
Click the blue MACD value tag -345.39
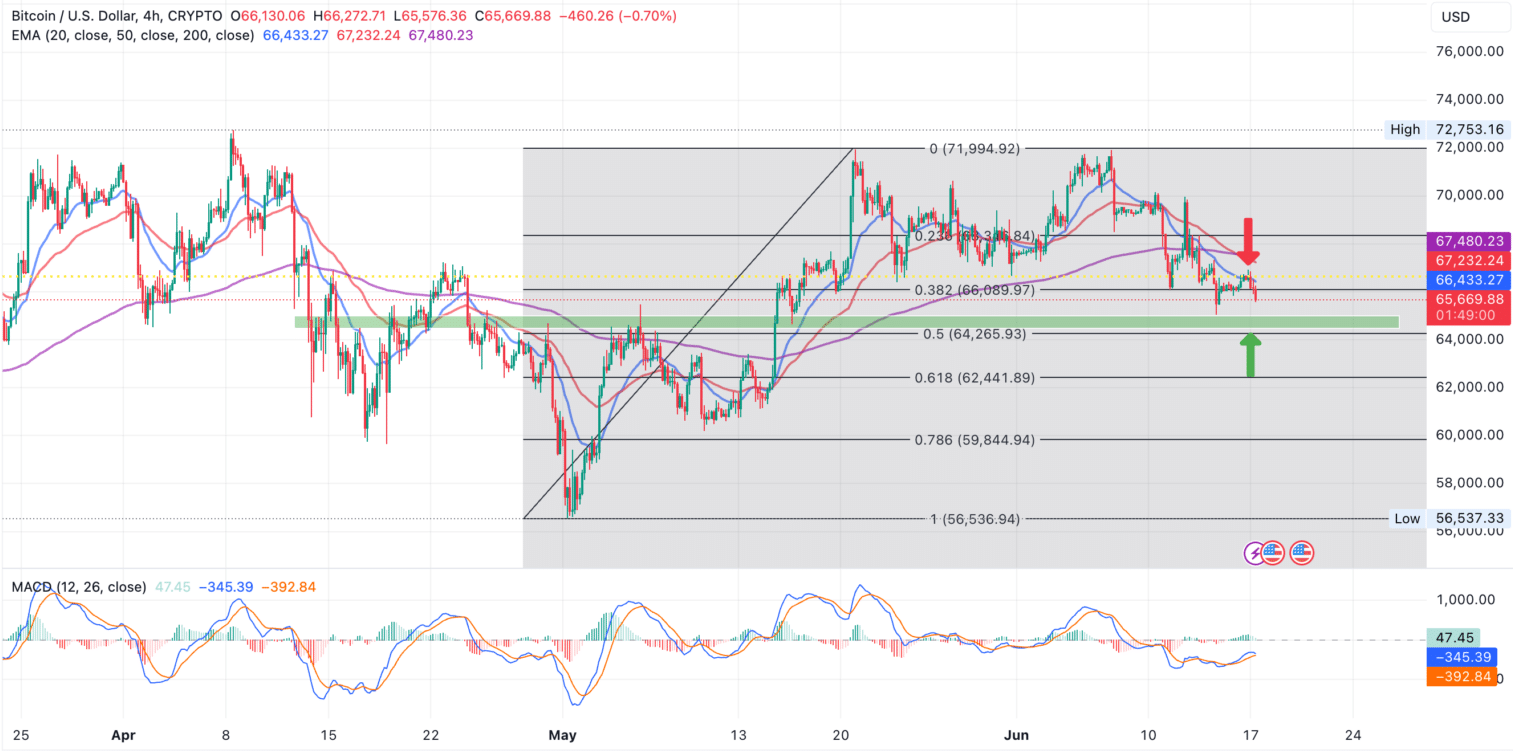click(x=1462, y=658)
